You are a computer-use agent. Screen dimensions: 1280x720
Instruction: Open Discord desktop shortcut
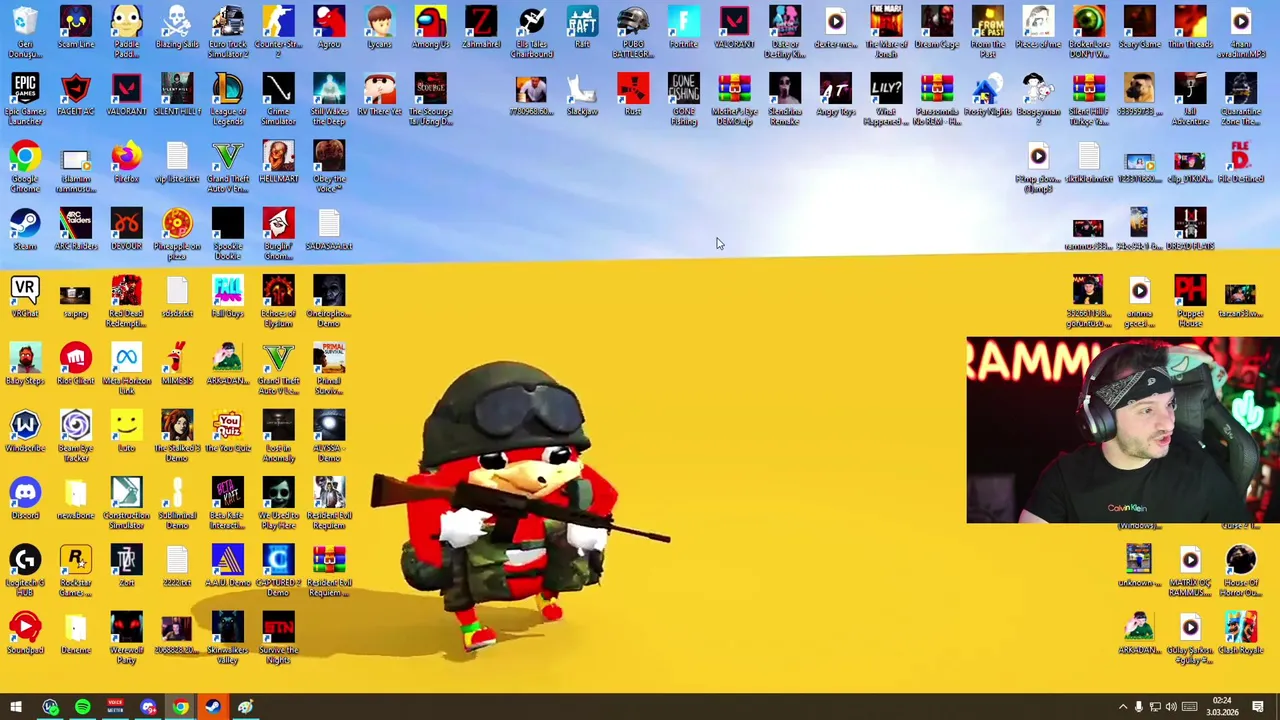pos(25,497)
